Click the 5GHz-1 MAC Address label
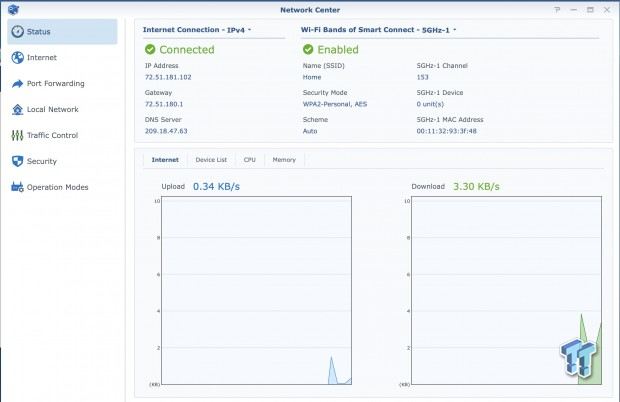Image resolution: width=620 pixels, height=402 pixels. [x=450, y=119]
